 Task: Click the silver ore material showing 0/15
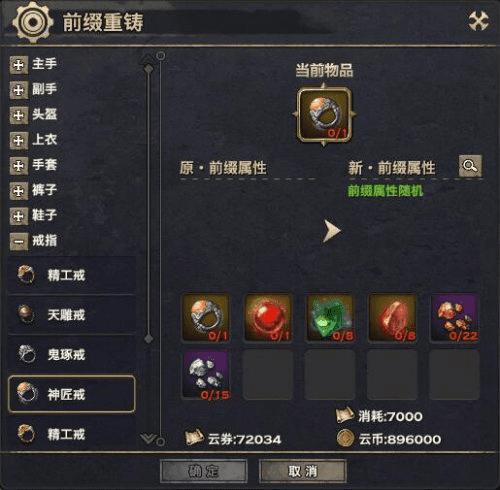[x=206, y=375]
